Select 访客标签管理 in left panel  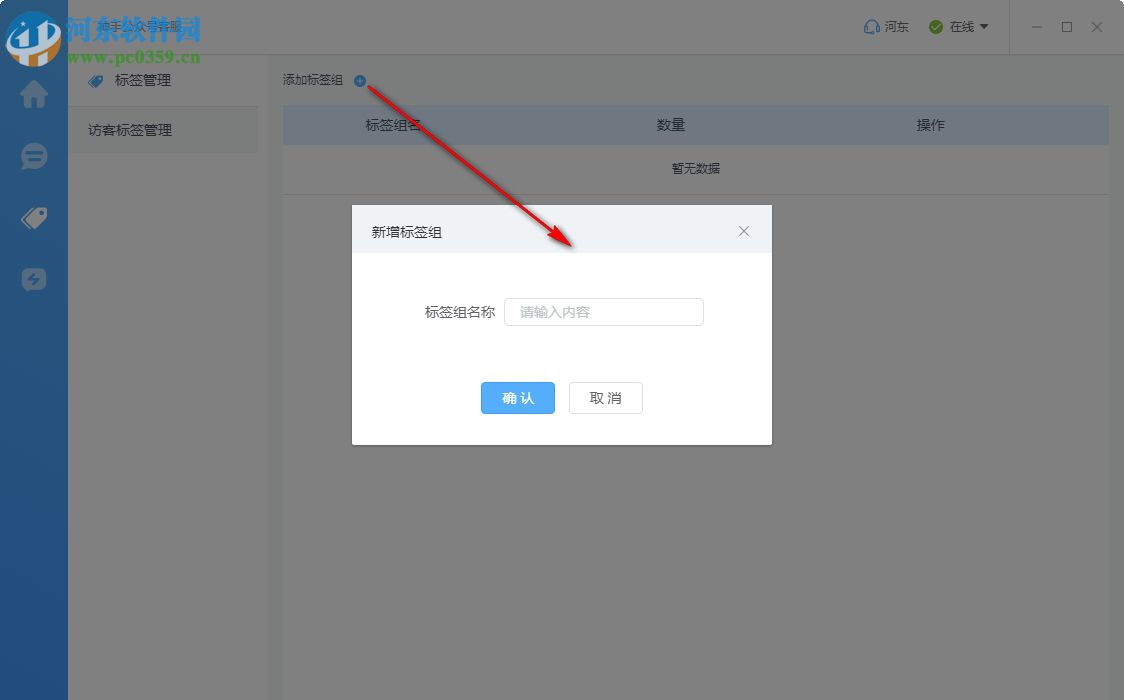(x=131, y=130)
